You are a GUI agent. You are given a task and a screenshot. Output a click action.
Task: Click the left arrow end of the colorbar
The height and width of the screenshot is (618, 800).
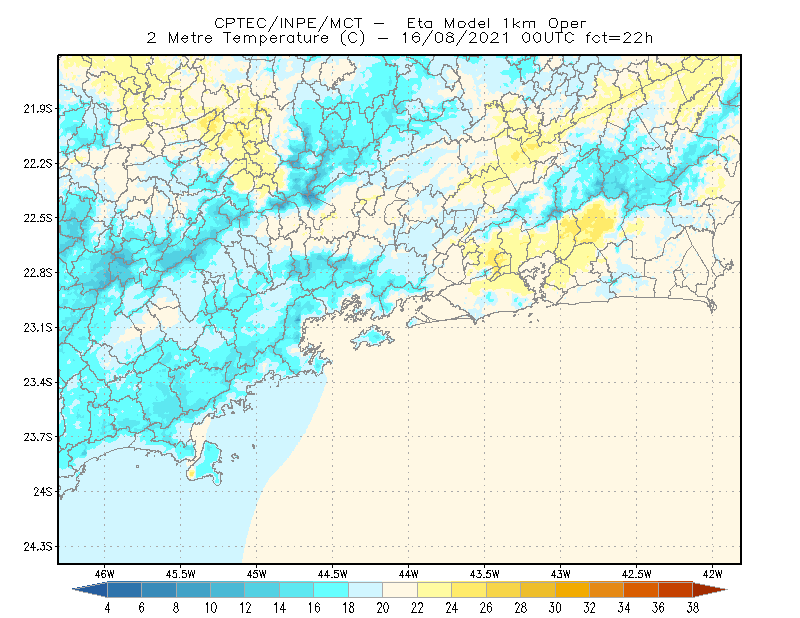click(90, 590)
